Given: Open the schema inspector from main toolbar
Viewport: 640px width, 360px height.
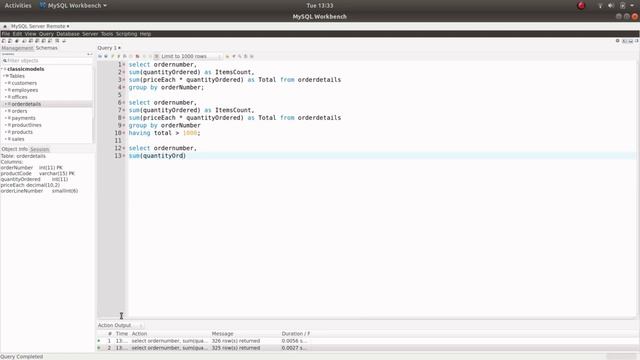Looking at the screenshot, I should click(x=17, y=41).
